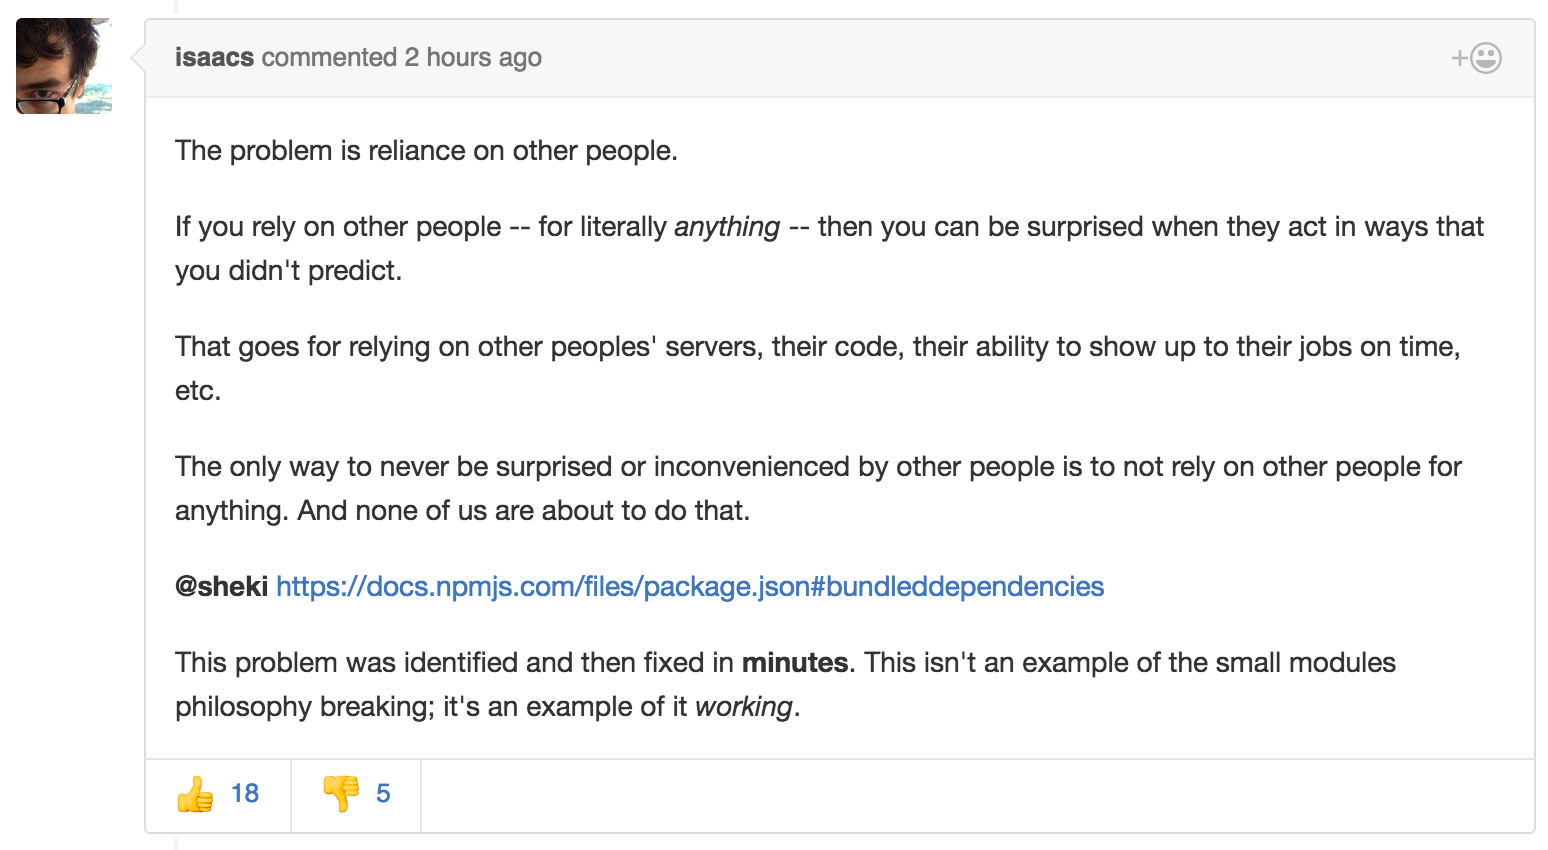Click the text "etc." in the comment

(198, 391)
